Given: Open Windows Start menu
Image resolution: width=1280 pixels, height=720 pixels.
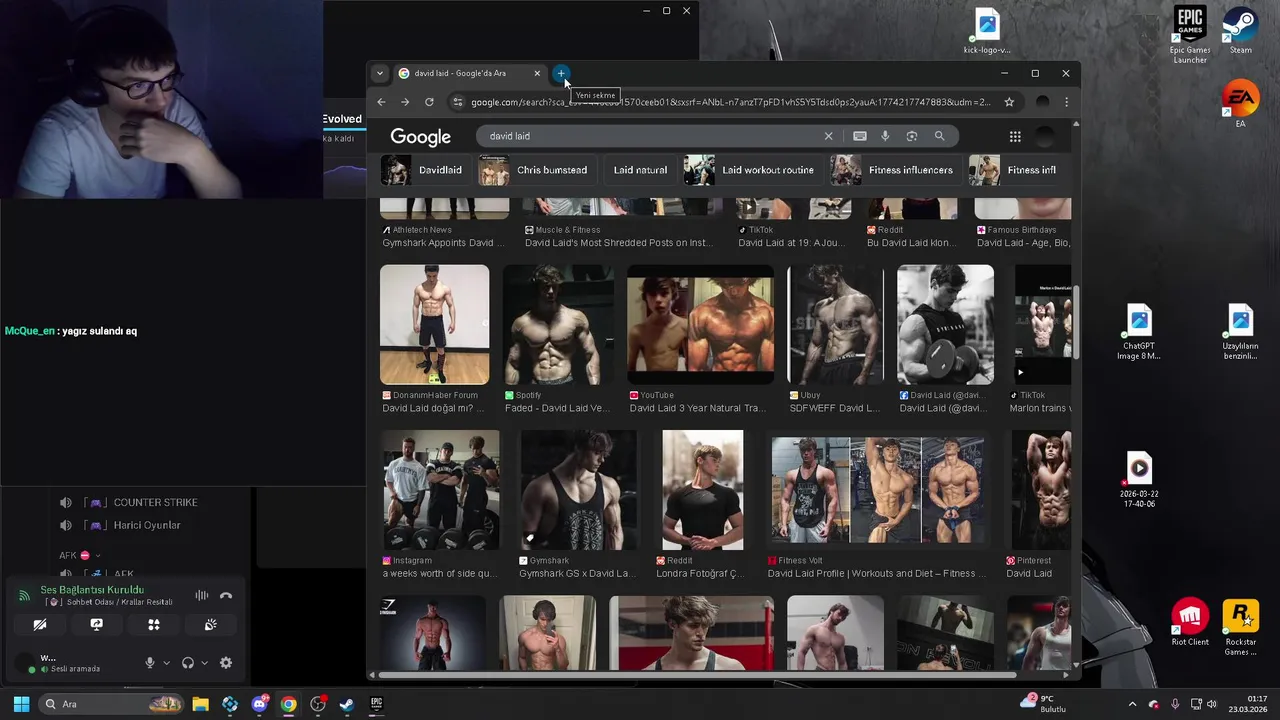Looking at the screenshot, I should tap(21, 704).
